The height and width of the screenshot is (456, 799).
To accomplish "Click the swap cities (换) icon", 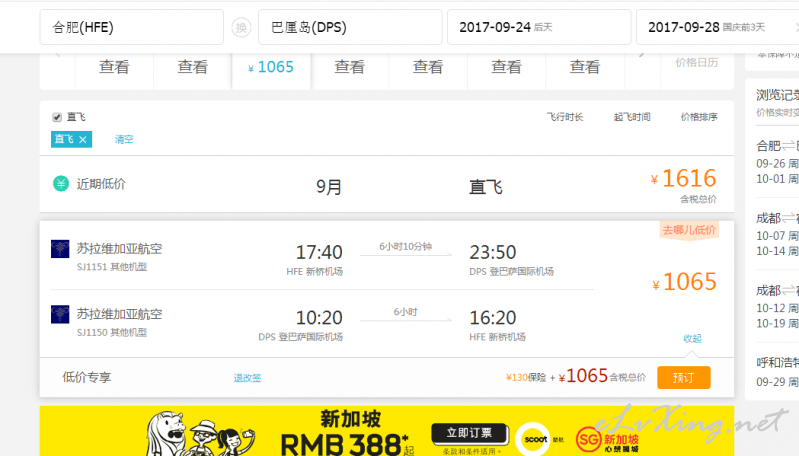I will coord(241,27).
